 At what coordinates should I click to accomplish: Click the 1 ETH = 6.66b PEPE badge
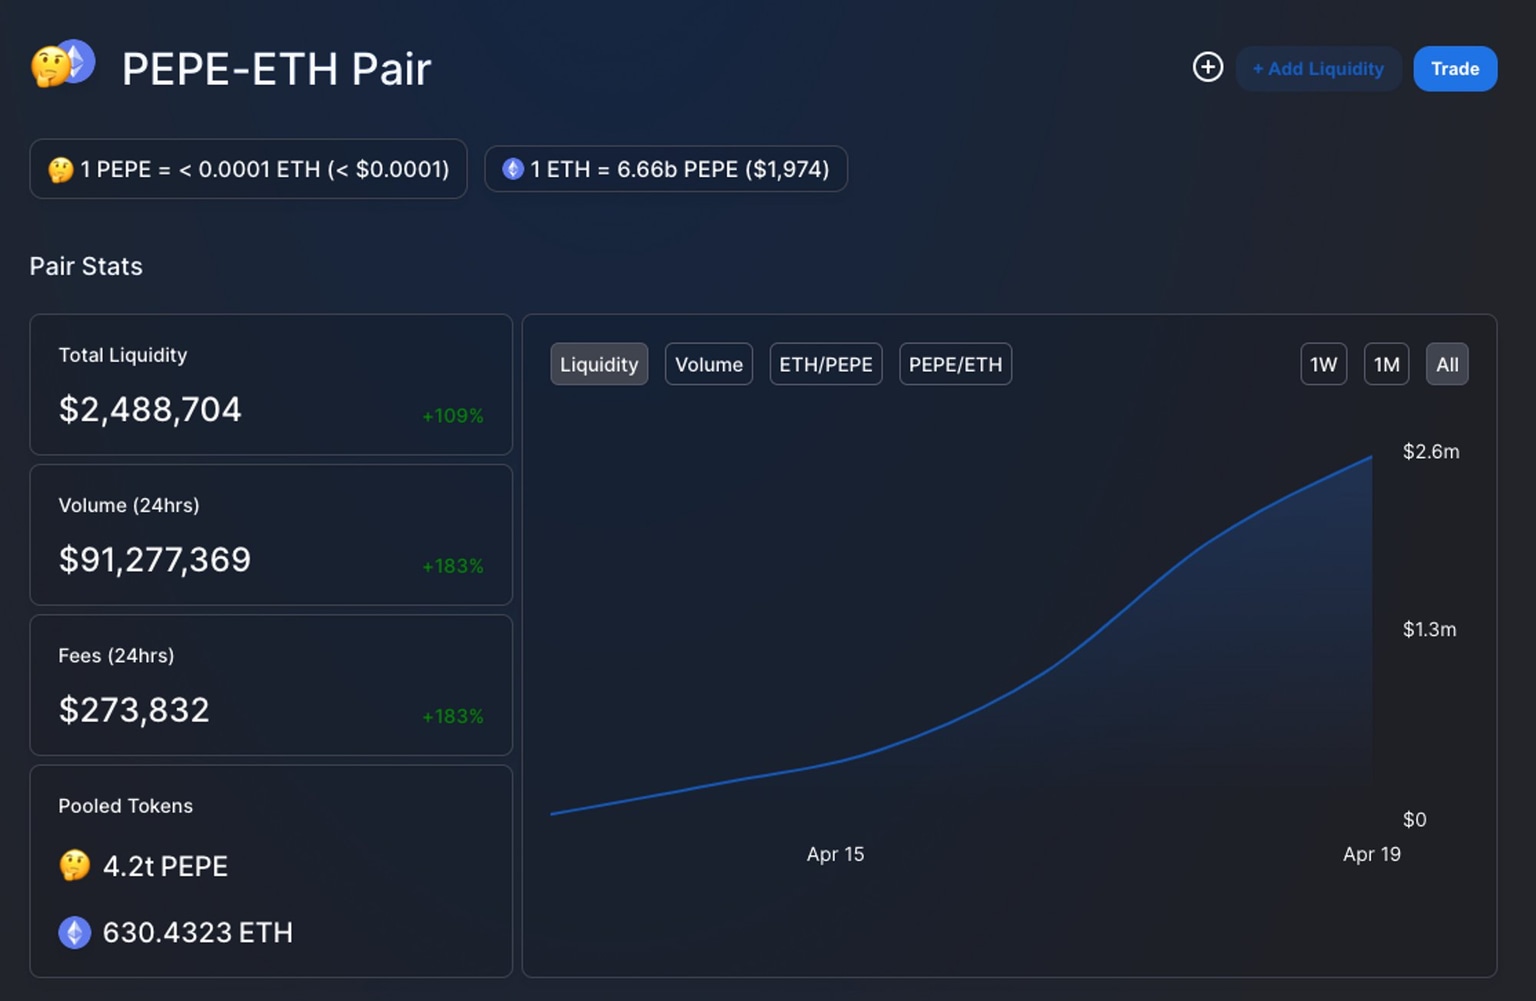[x=665, y=169]
